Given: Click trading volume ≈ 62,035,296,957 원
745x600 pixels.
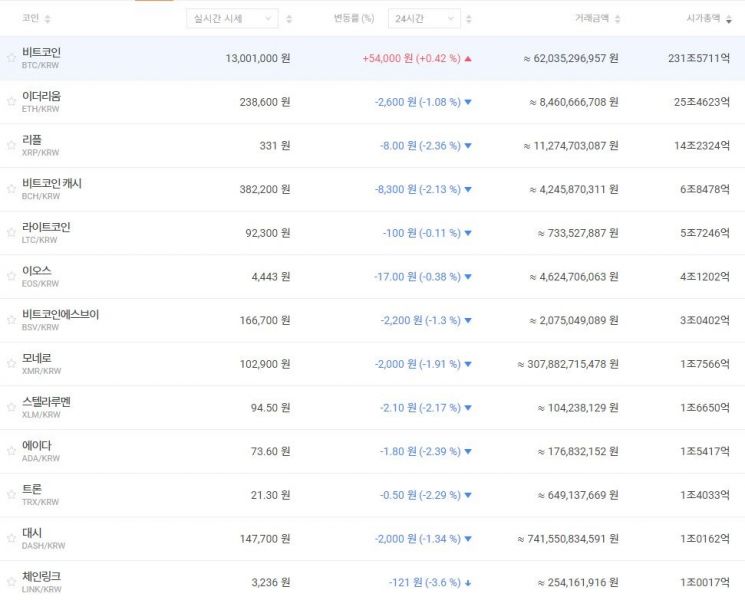Looking at the screenshot, I should click(x=571, y=58).
